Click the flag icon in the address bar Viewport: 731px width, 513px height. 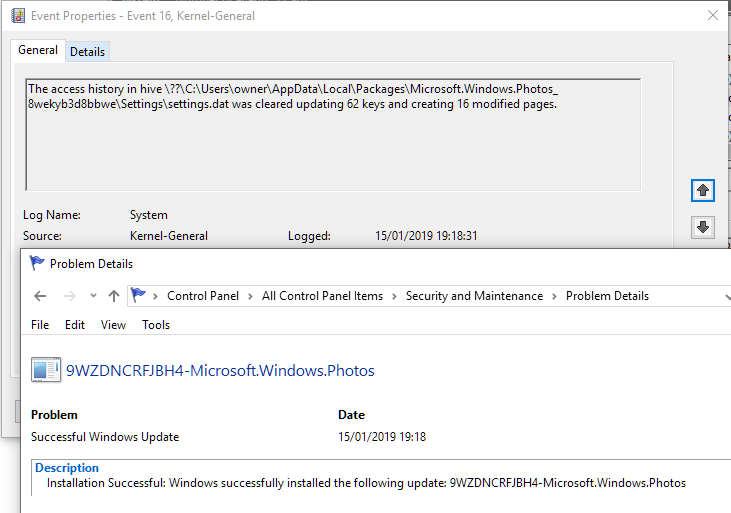point(138,296)
